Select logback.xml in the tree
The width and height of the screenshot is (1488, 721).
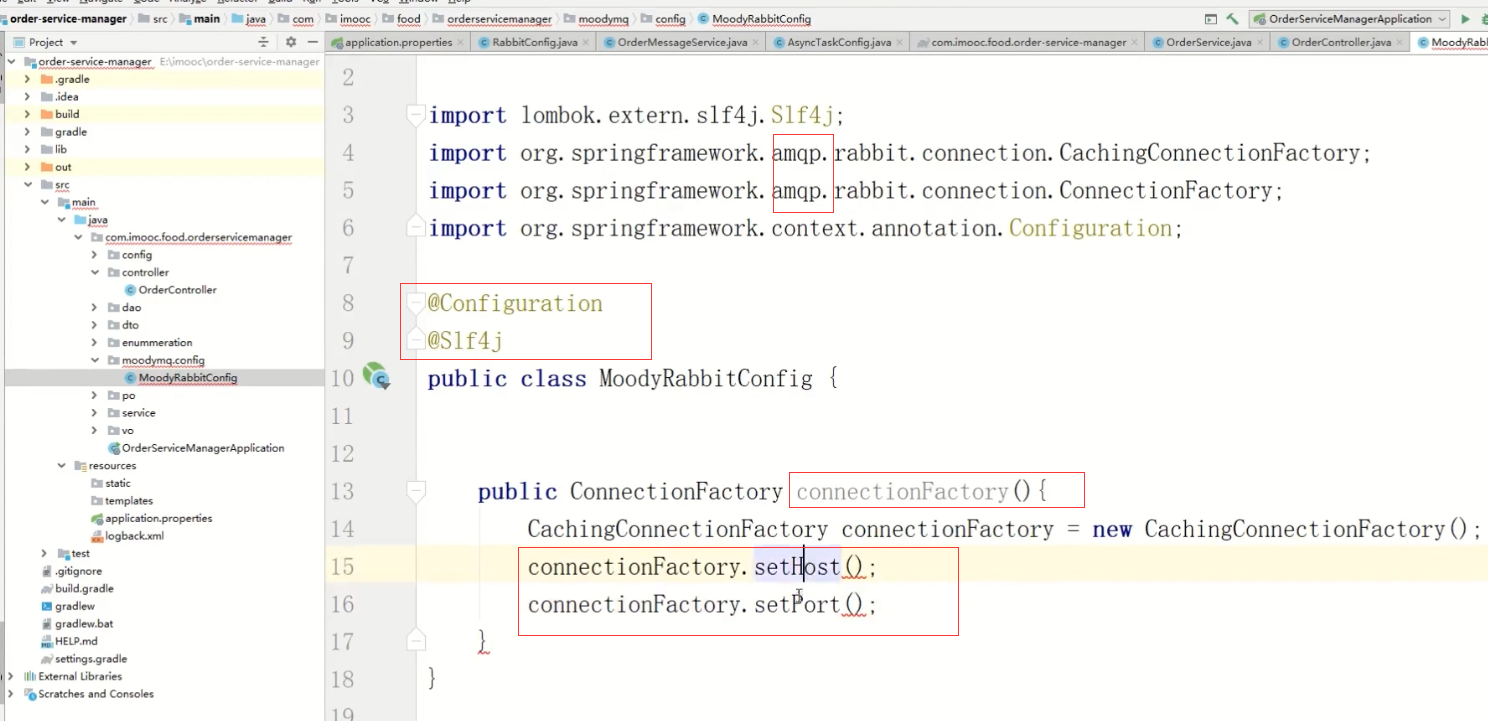[127, 536]
